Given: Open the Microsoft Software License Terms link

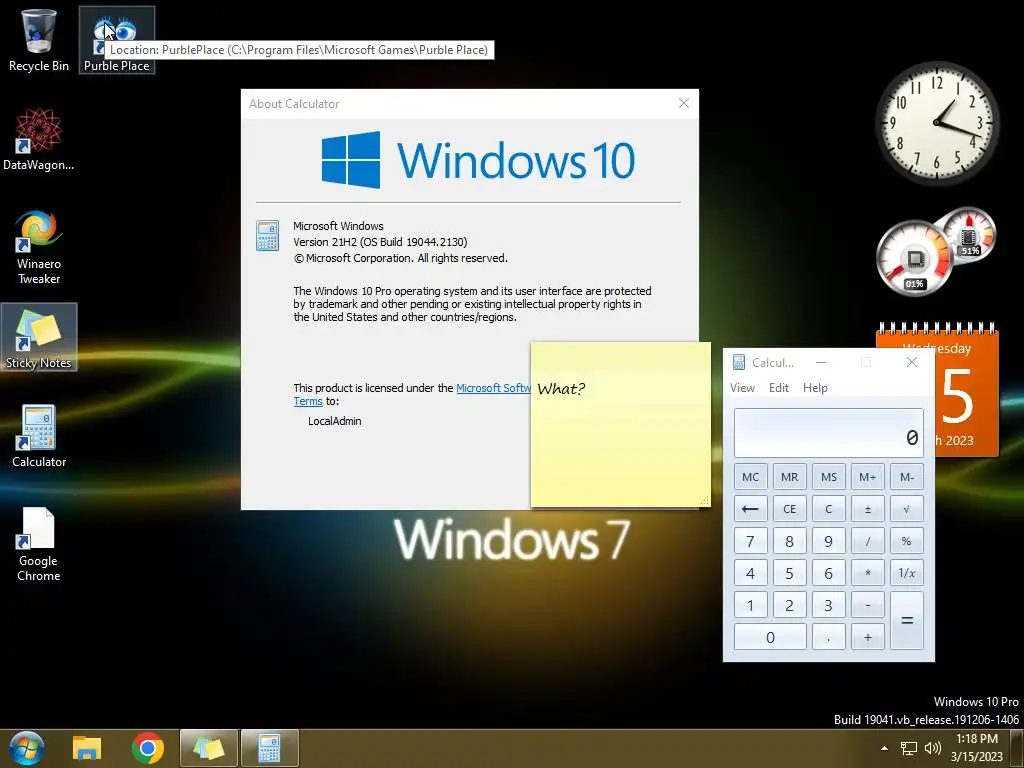Looking at the screenshot, I should (x=493, y=388).
